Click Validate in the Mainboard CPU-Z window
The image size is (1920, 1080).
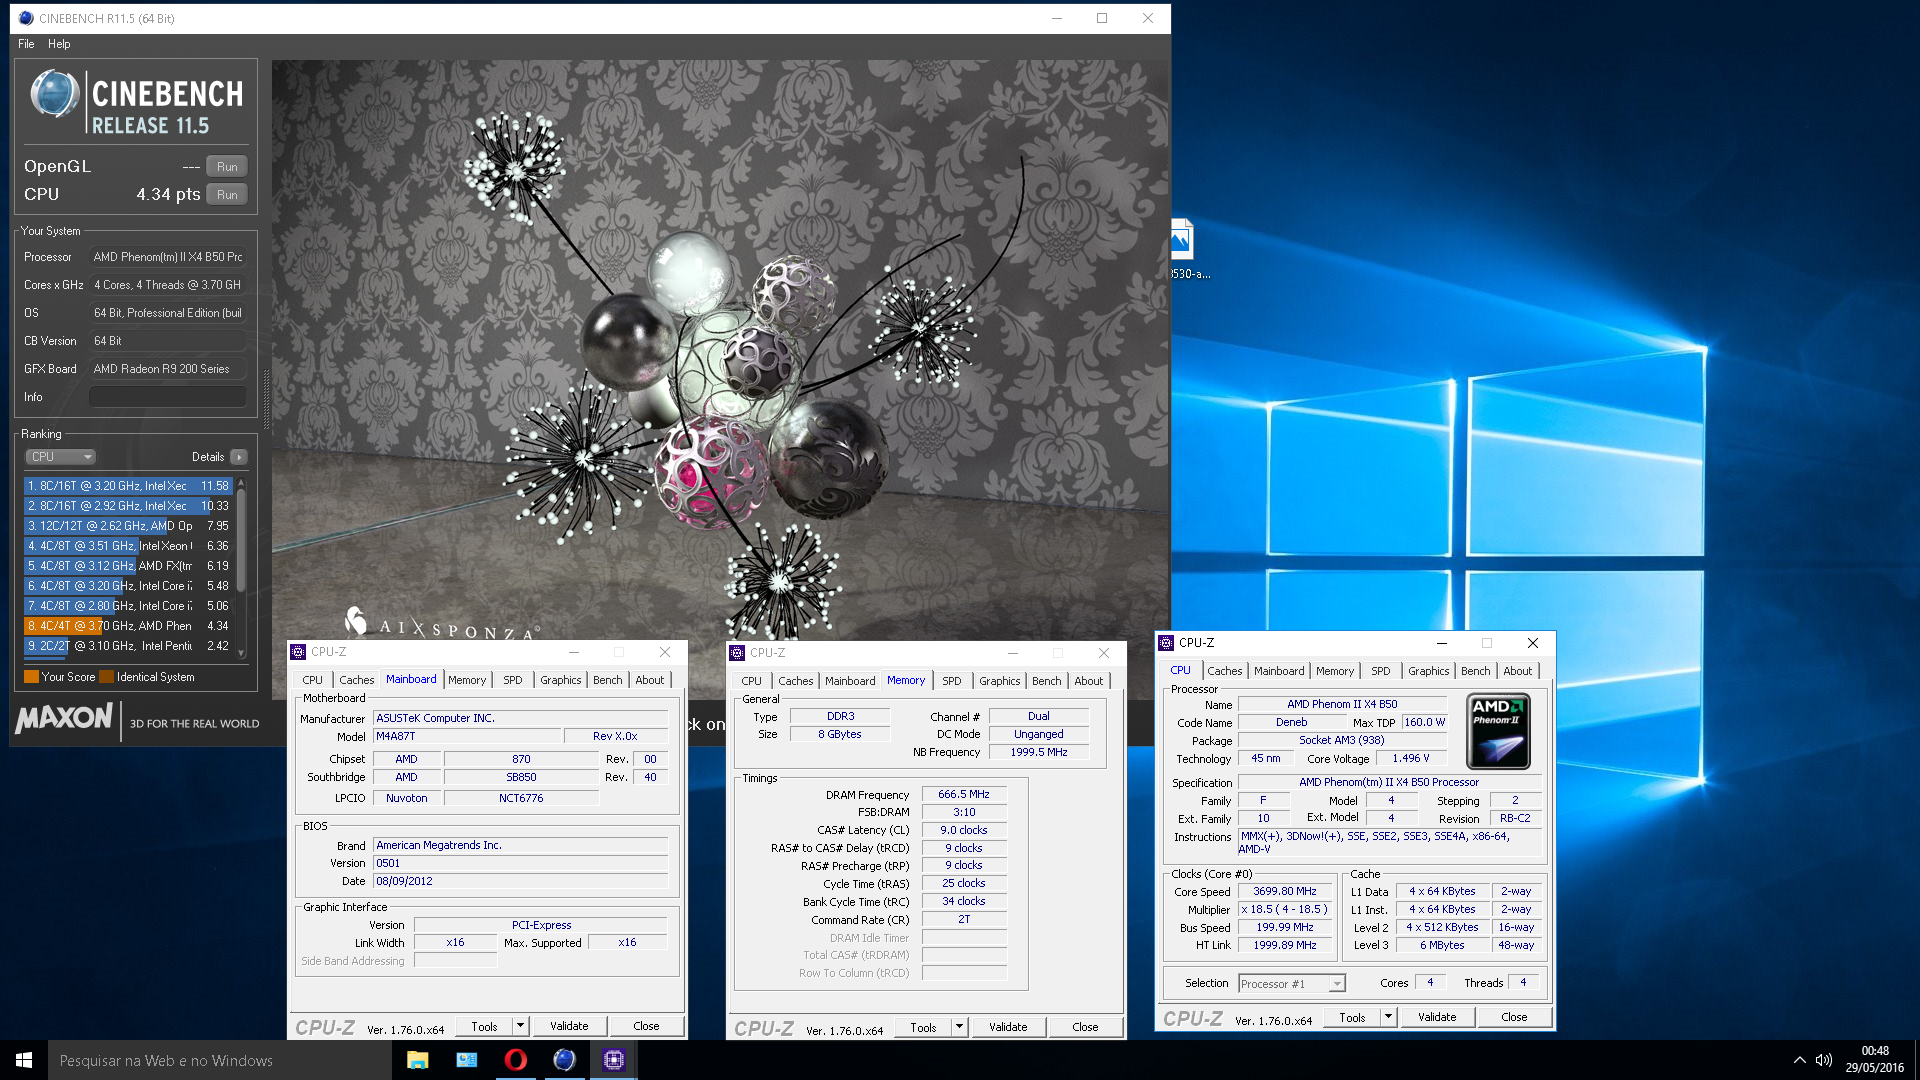click(569, 1026)
